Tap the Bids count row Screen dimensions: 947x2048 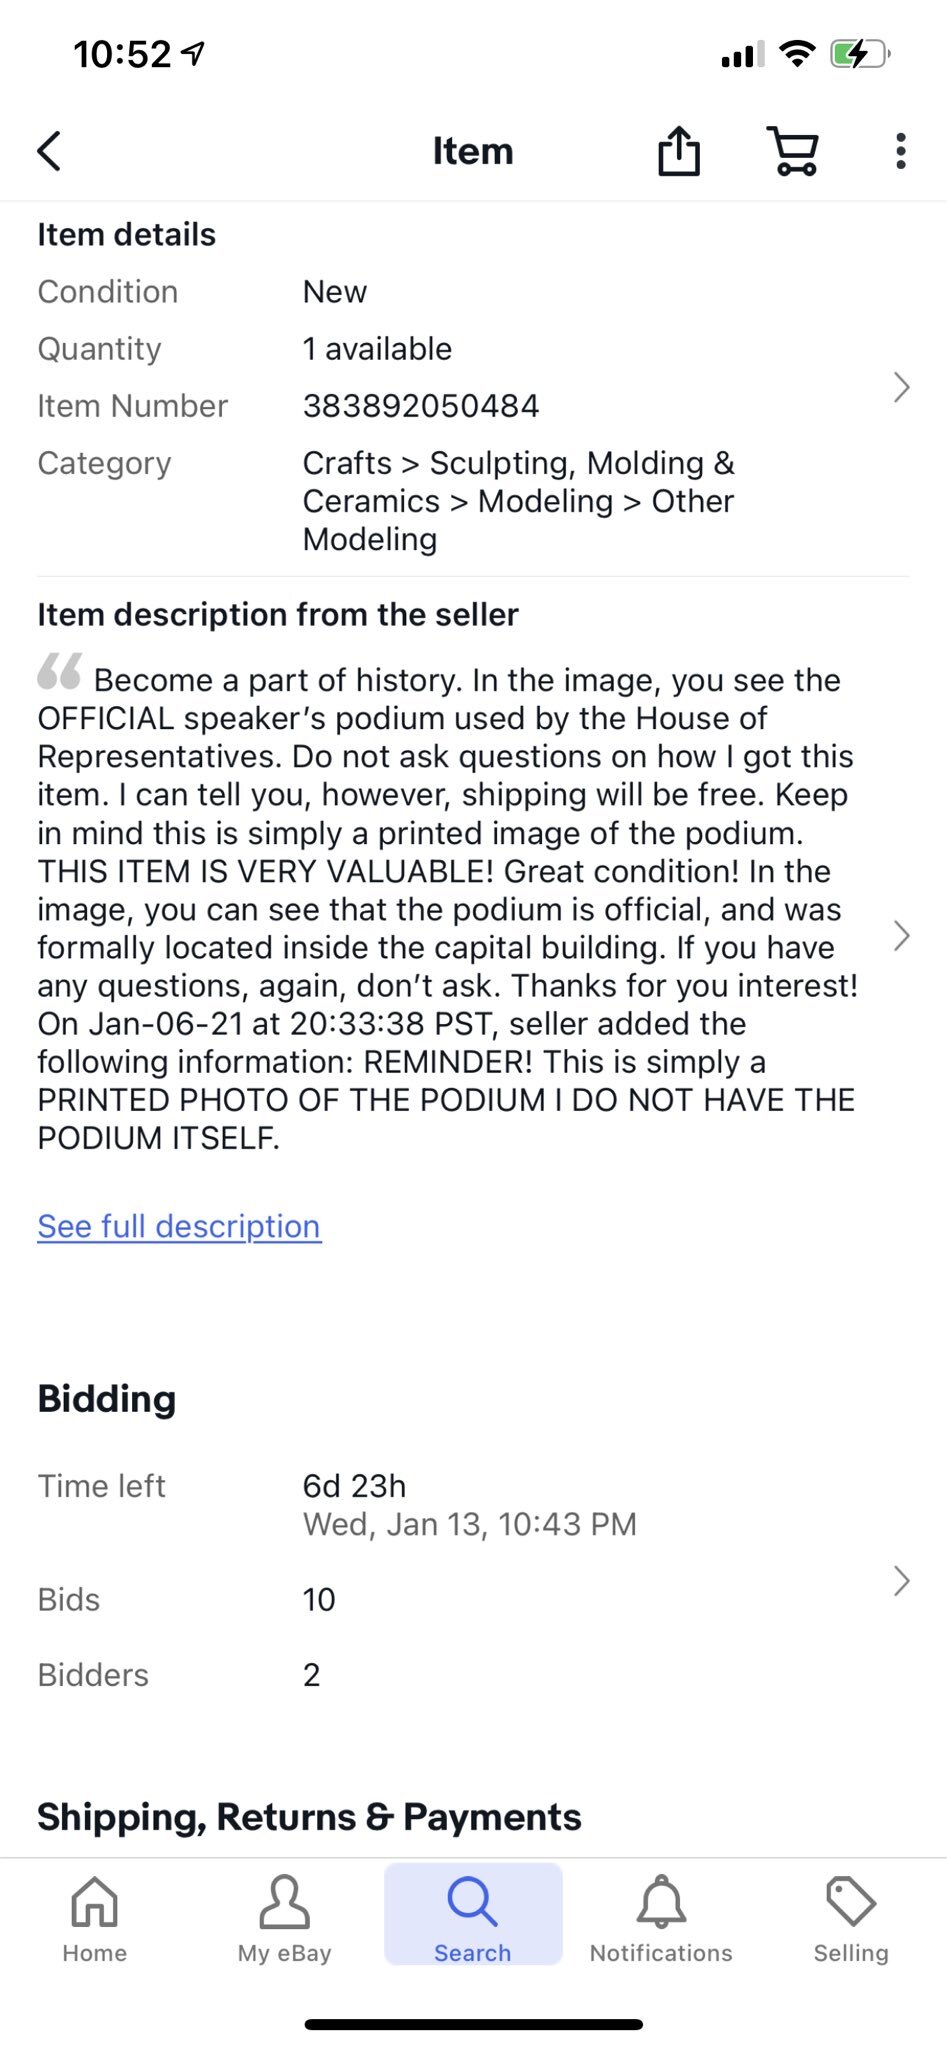coord(319,1600)
